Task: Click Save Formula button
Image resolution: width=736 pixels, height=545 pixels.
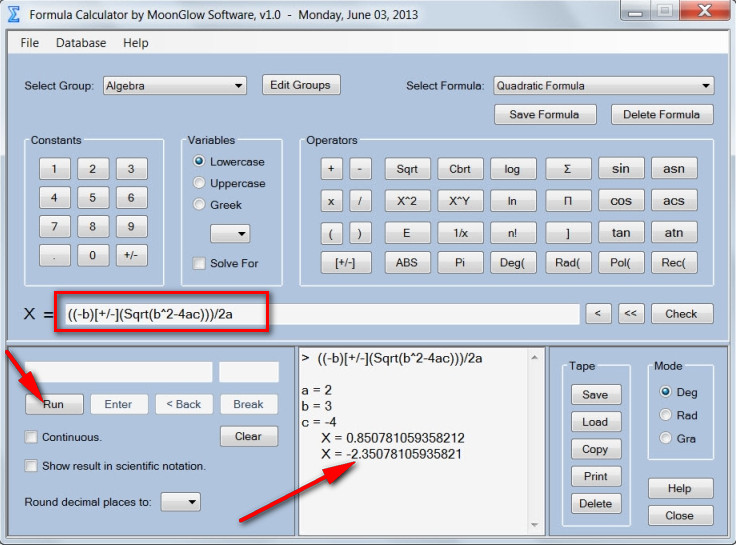Action: (545, 115)
